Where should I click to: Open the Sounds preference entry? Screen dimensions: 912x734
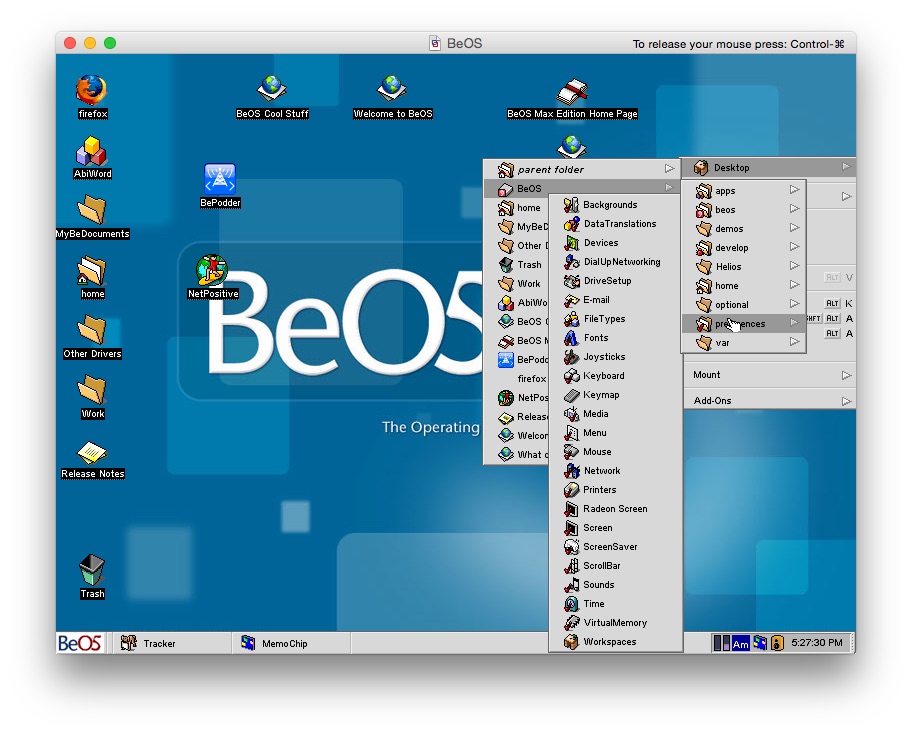pos(615,585)
